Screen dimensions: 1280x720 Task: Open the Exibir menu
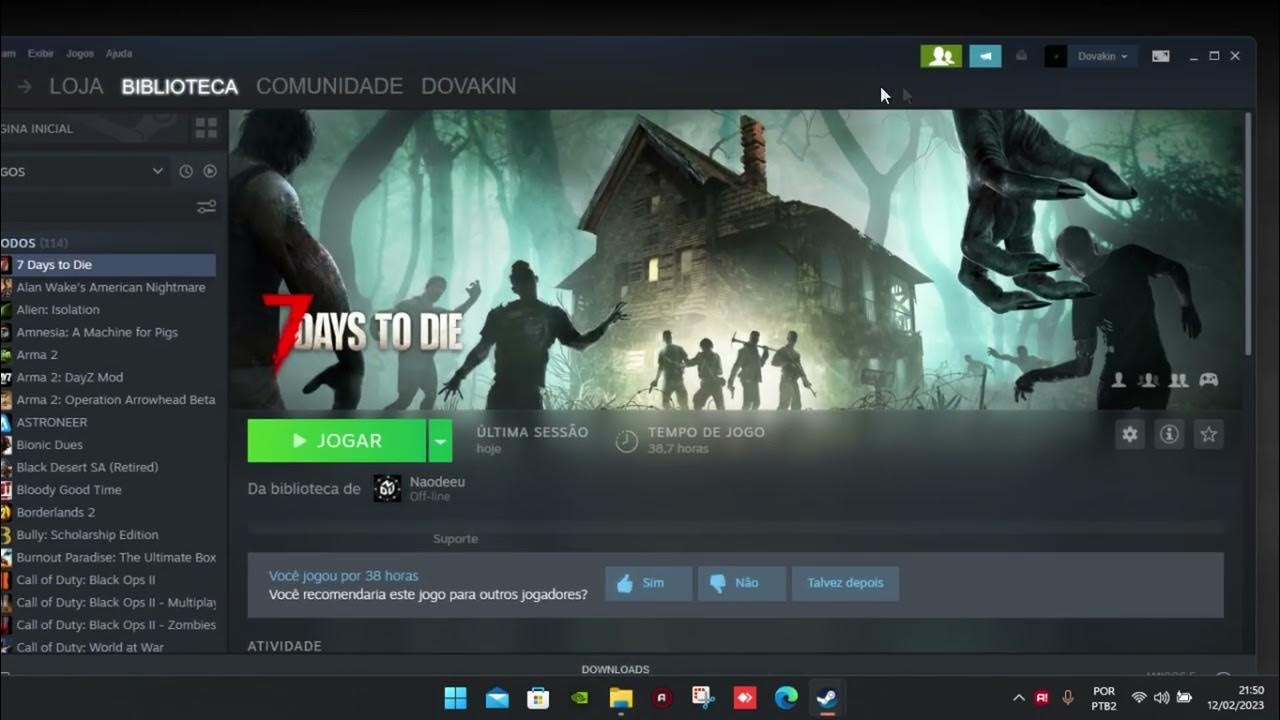[x=41, y=53]
